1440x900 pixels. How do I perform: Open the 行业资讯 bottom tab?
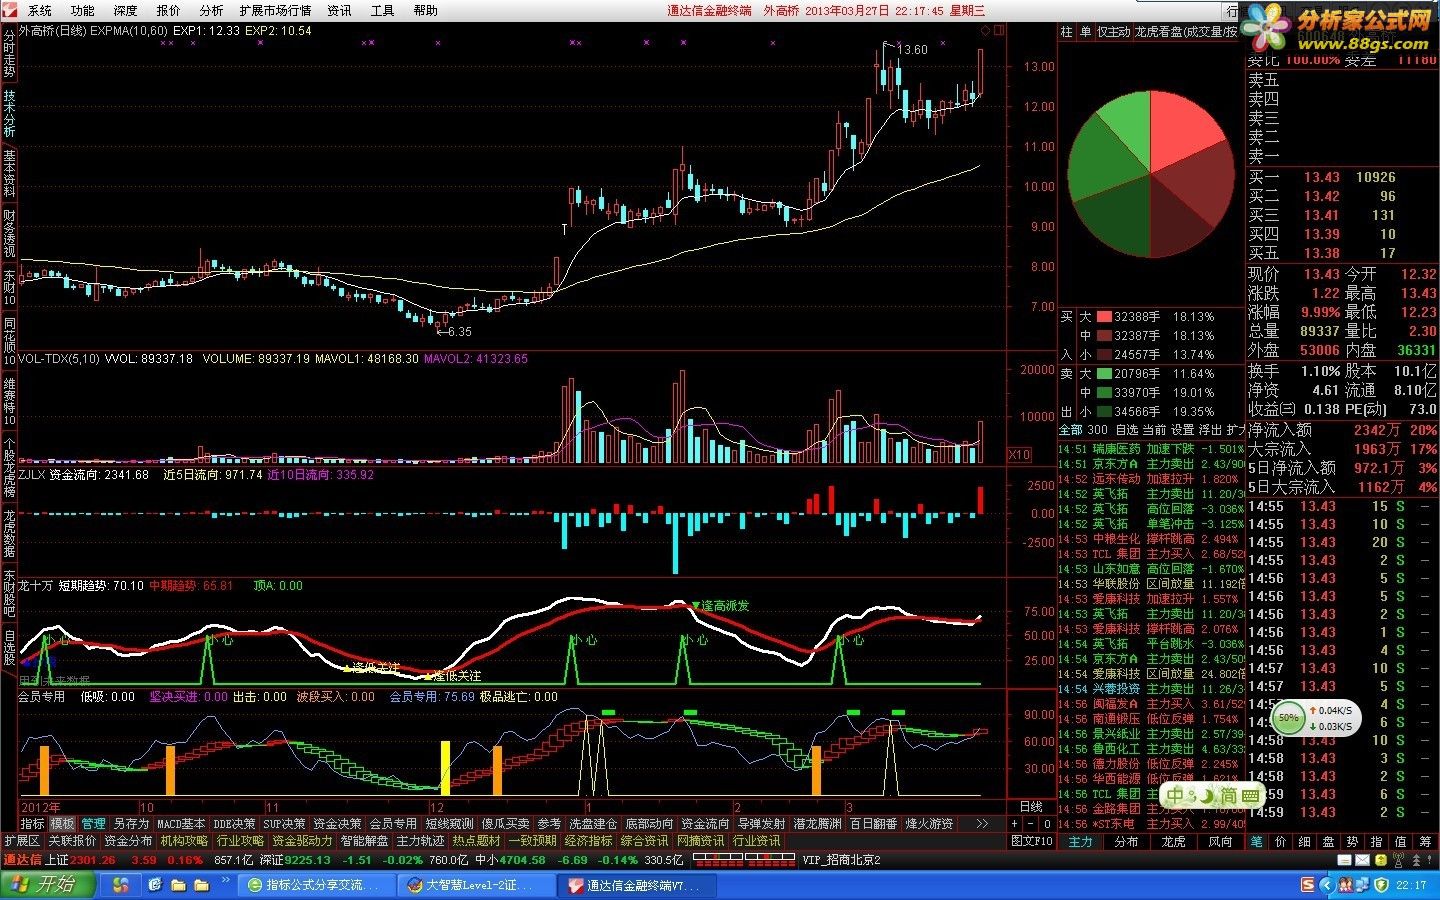pos(756,842)
